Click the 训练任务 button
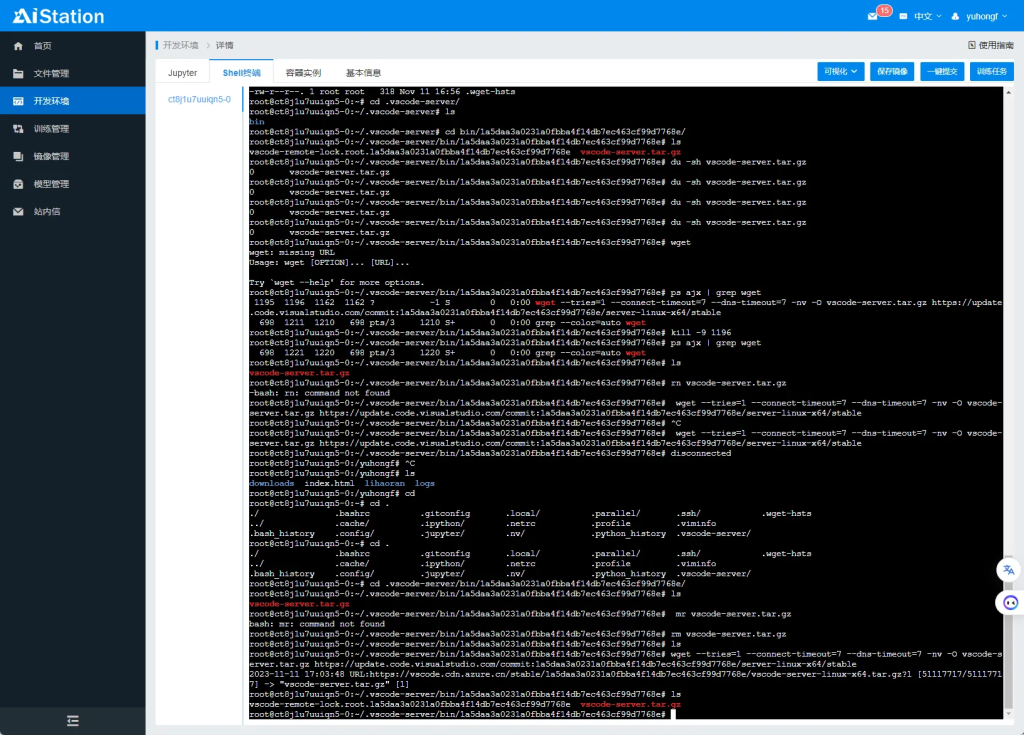 coord(991,72)
